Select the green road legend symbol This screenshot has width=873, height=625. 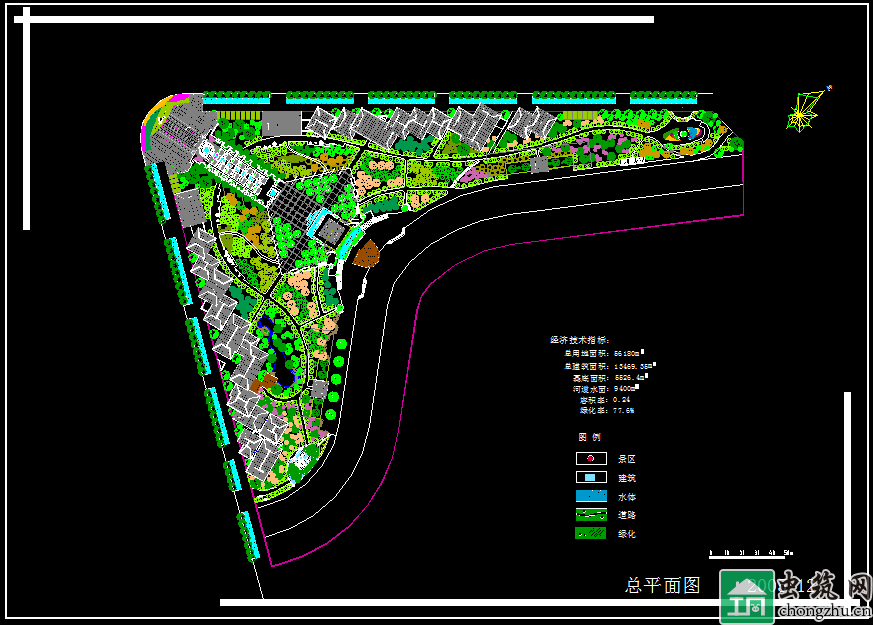click(x=591, y=515)
